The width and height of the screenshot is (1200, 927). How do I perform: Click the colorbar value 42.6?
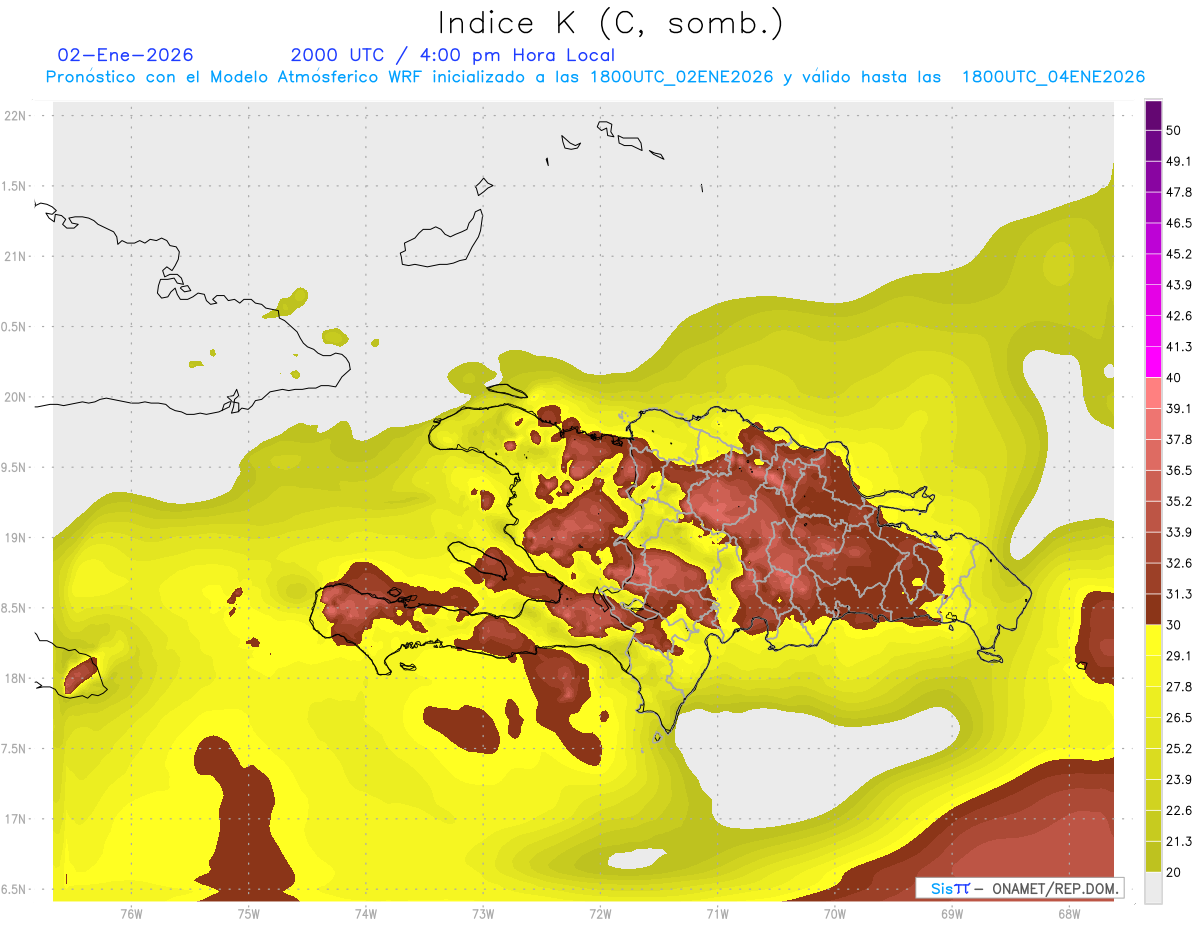tap(1179, 316)
